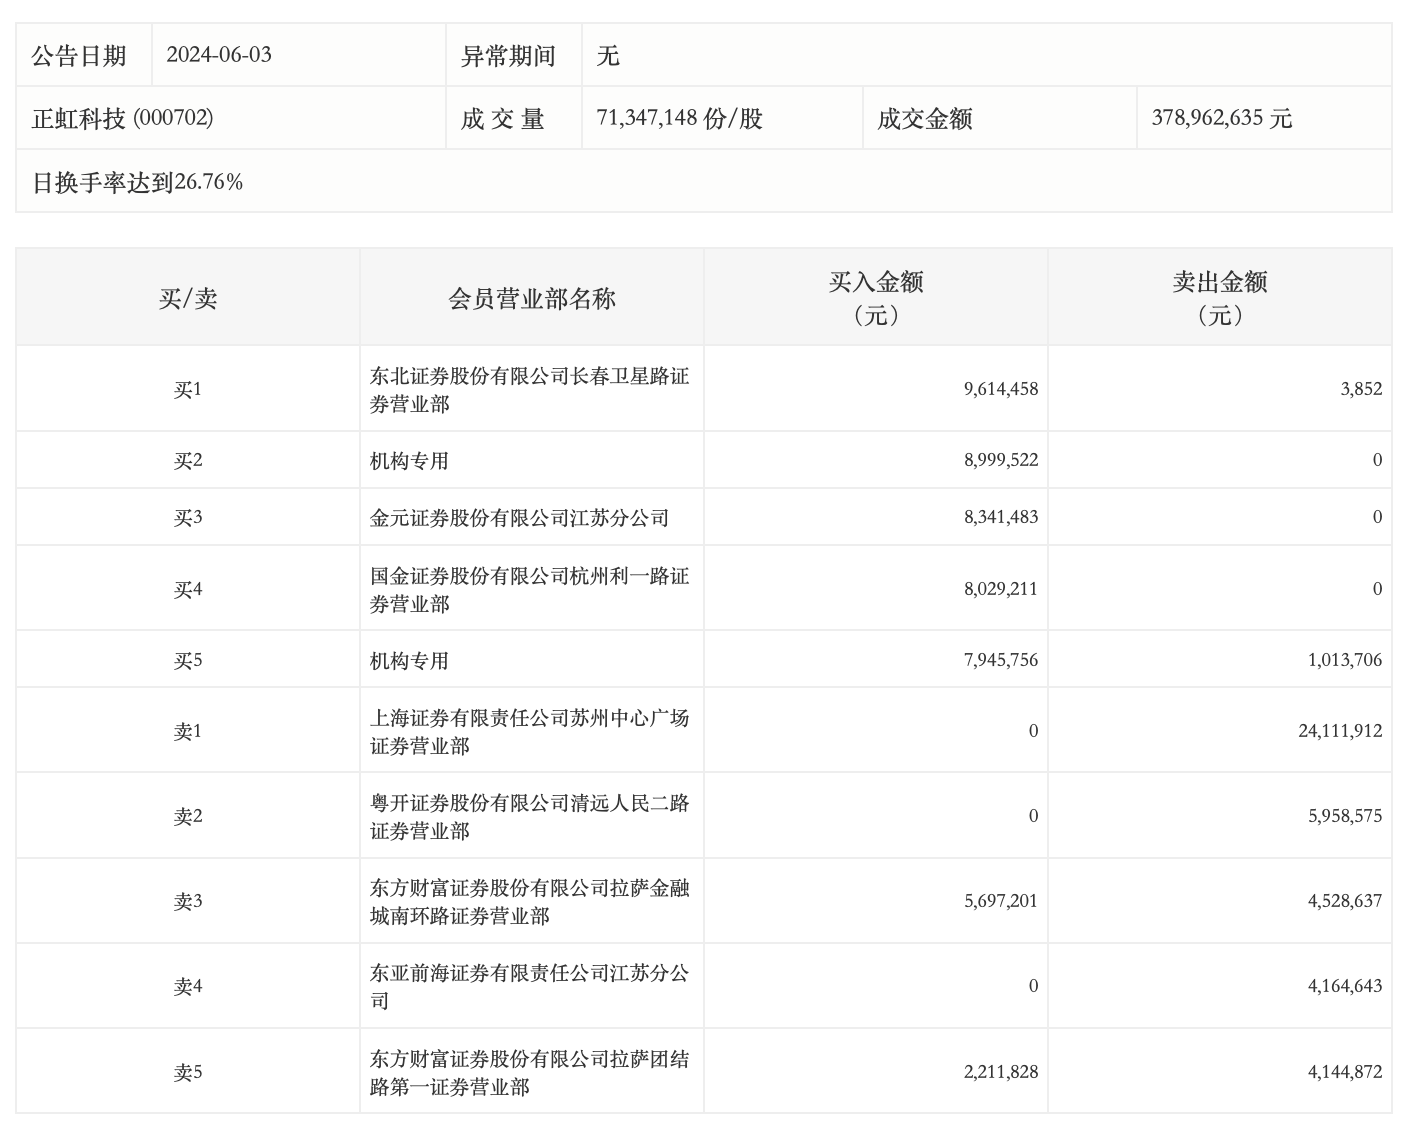Select sell amount 5,958,575
This screenshot has width=1406, height=1128.
pyautogui.click(x=1345, y=816)
